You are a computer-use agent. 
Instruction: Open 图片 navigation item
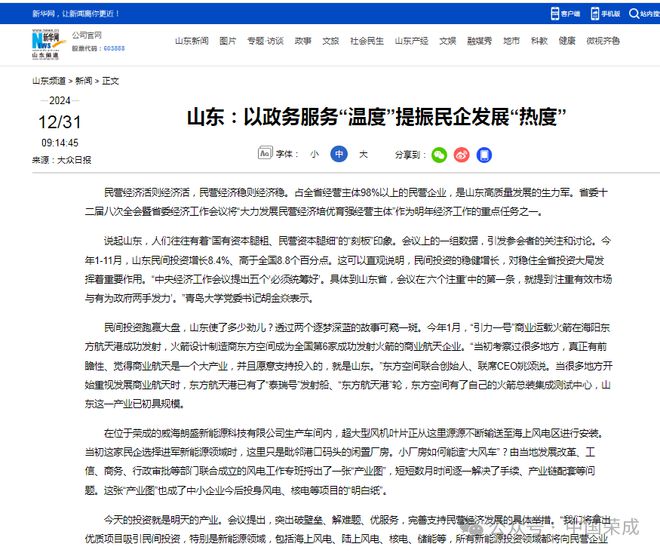[x=228, y=41]
